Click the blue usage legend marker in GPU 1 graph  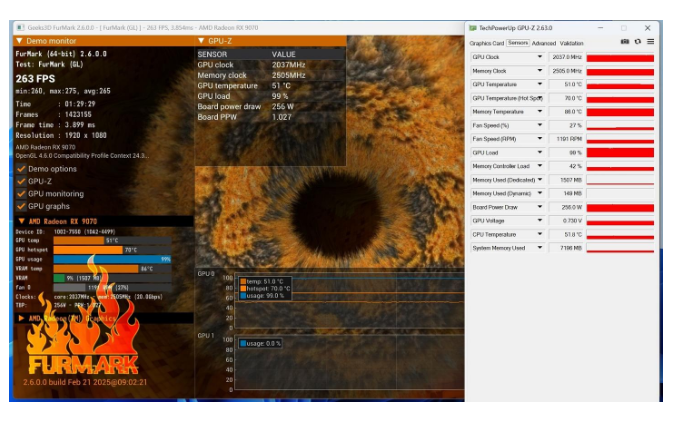click(x=242, y=343)
